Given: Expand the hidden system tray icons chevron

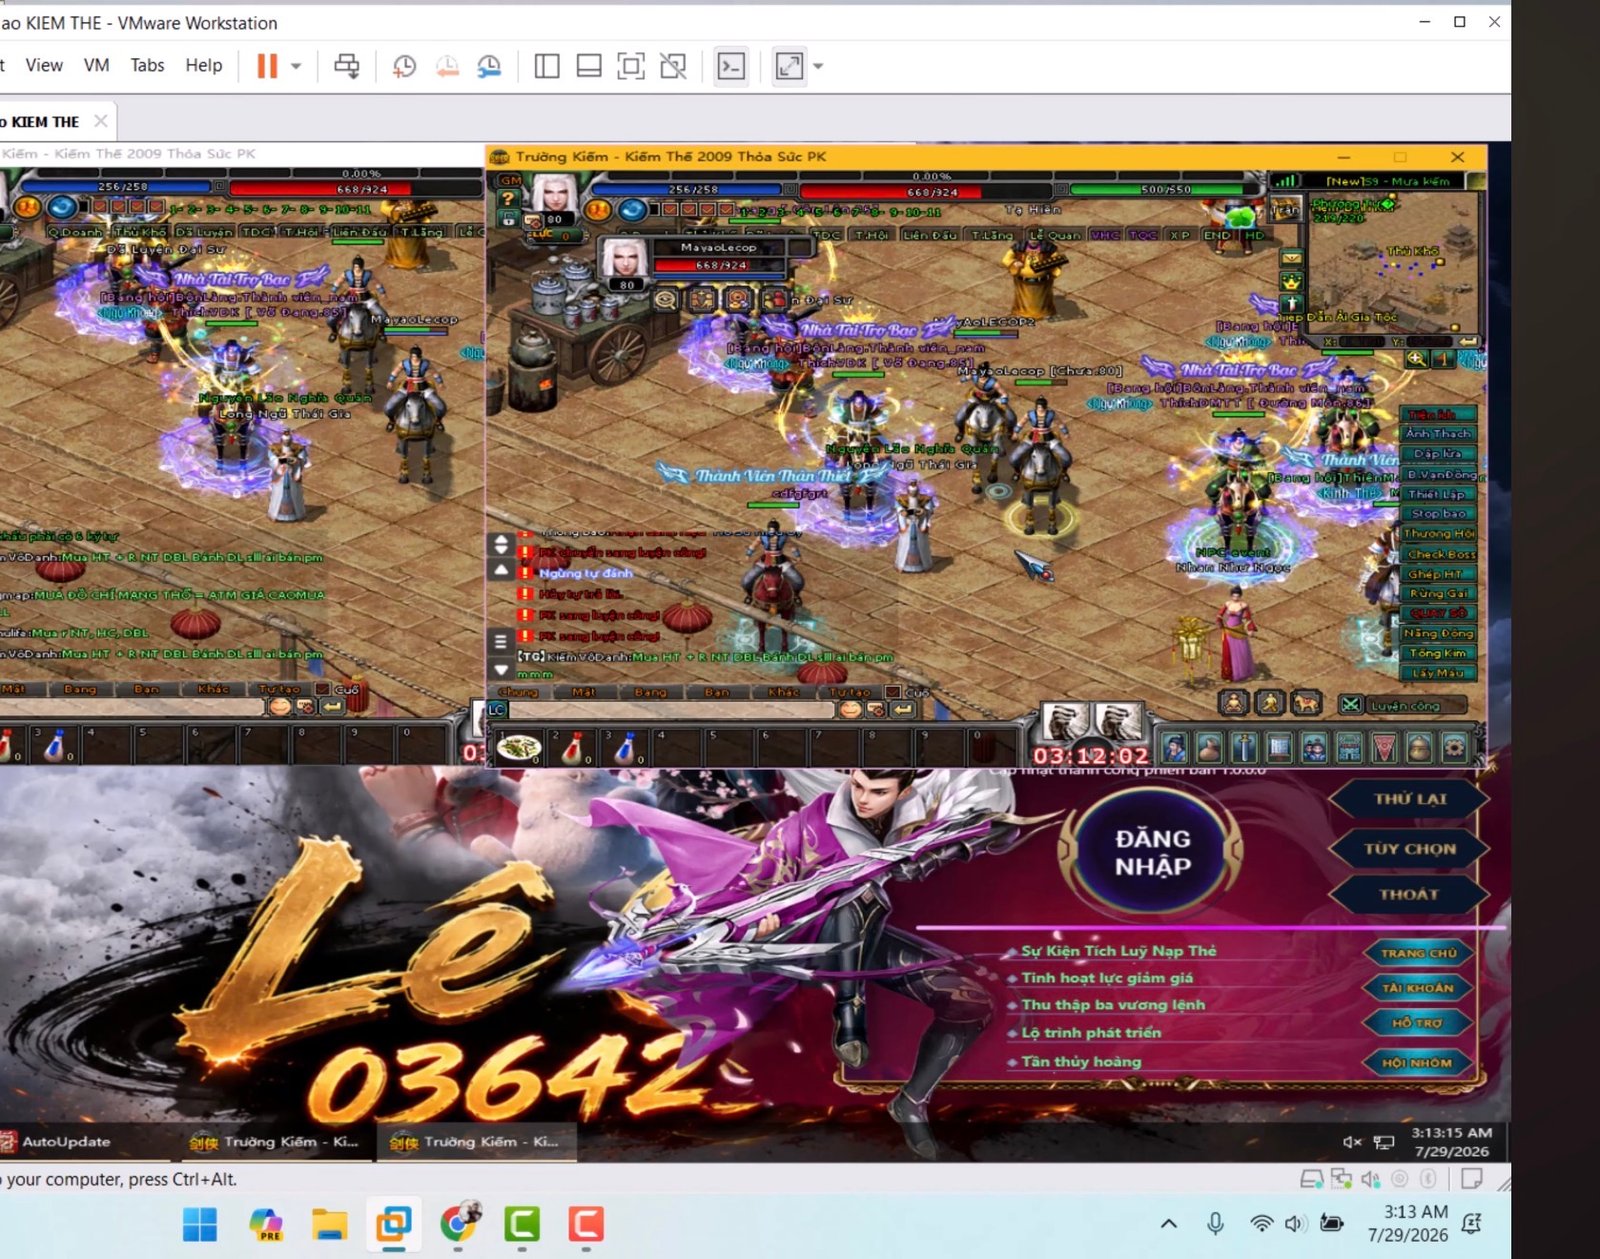Looking at the screenshot, I should tap(1168, 1223).
